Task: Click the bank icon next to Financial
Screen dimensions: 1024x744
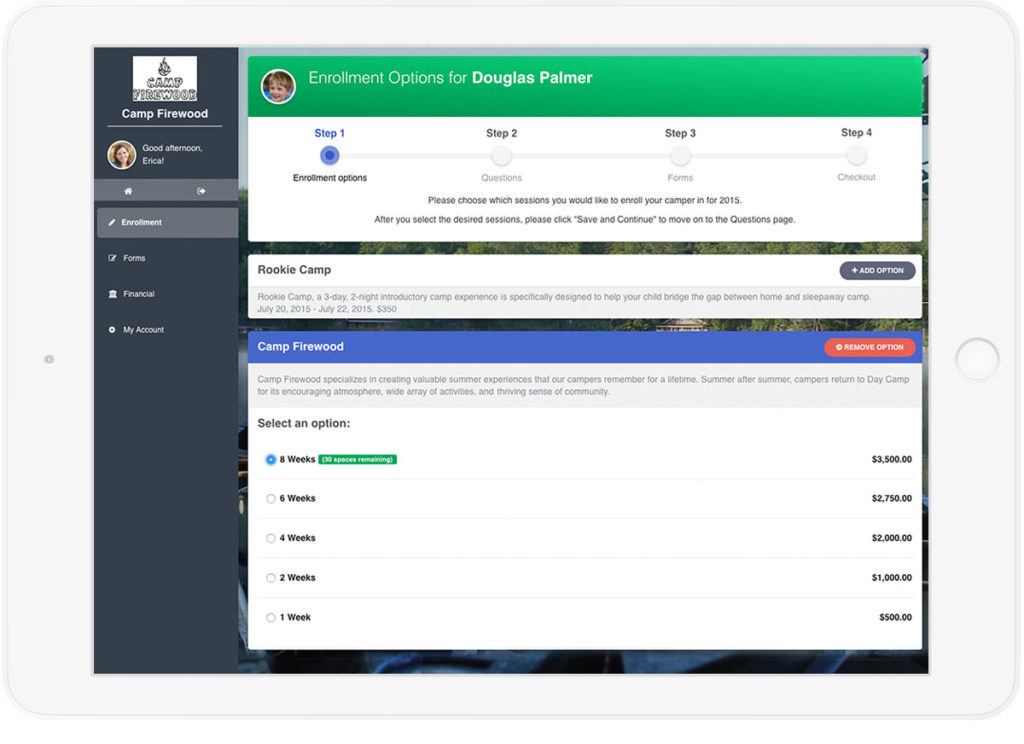Action: [113, 294]
